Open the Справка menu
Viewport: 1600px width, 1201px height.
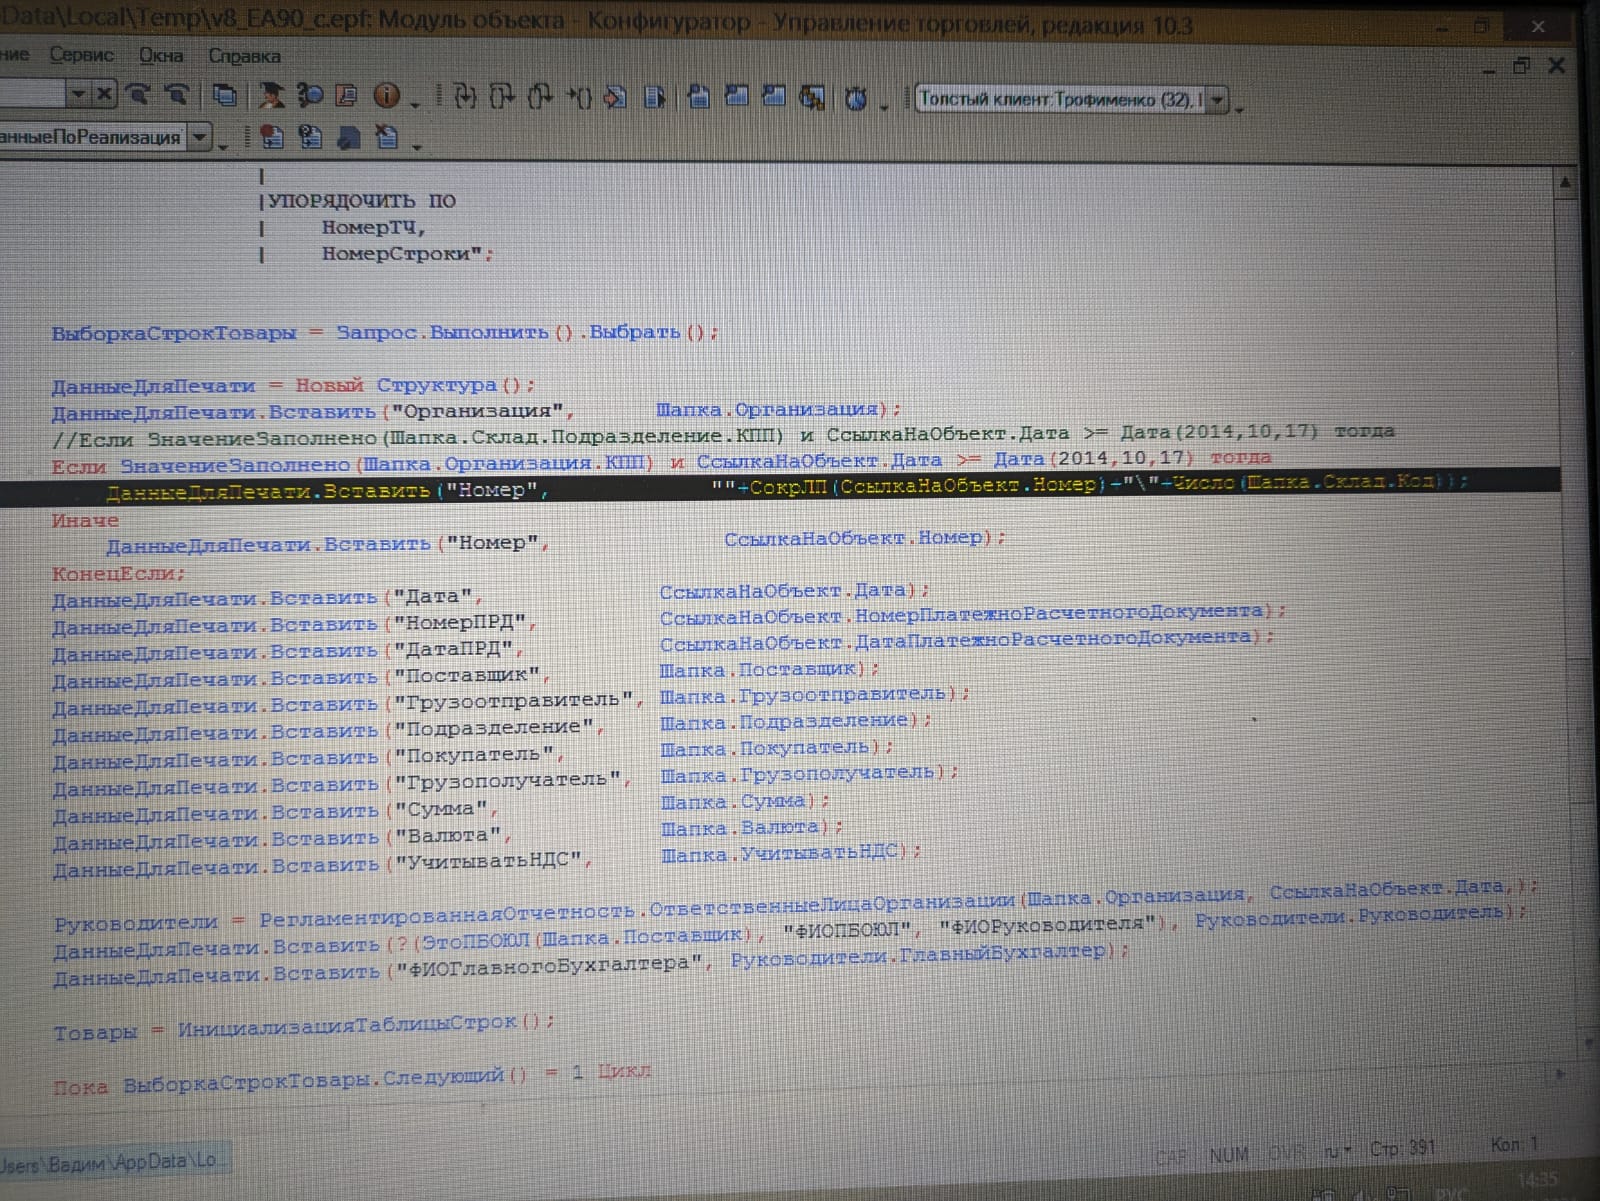click(x=244, y=56)
